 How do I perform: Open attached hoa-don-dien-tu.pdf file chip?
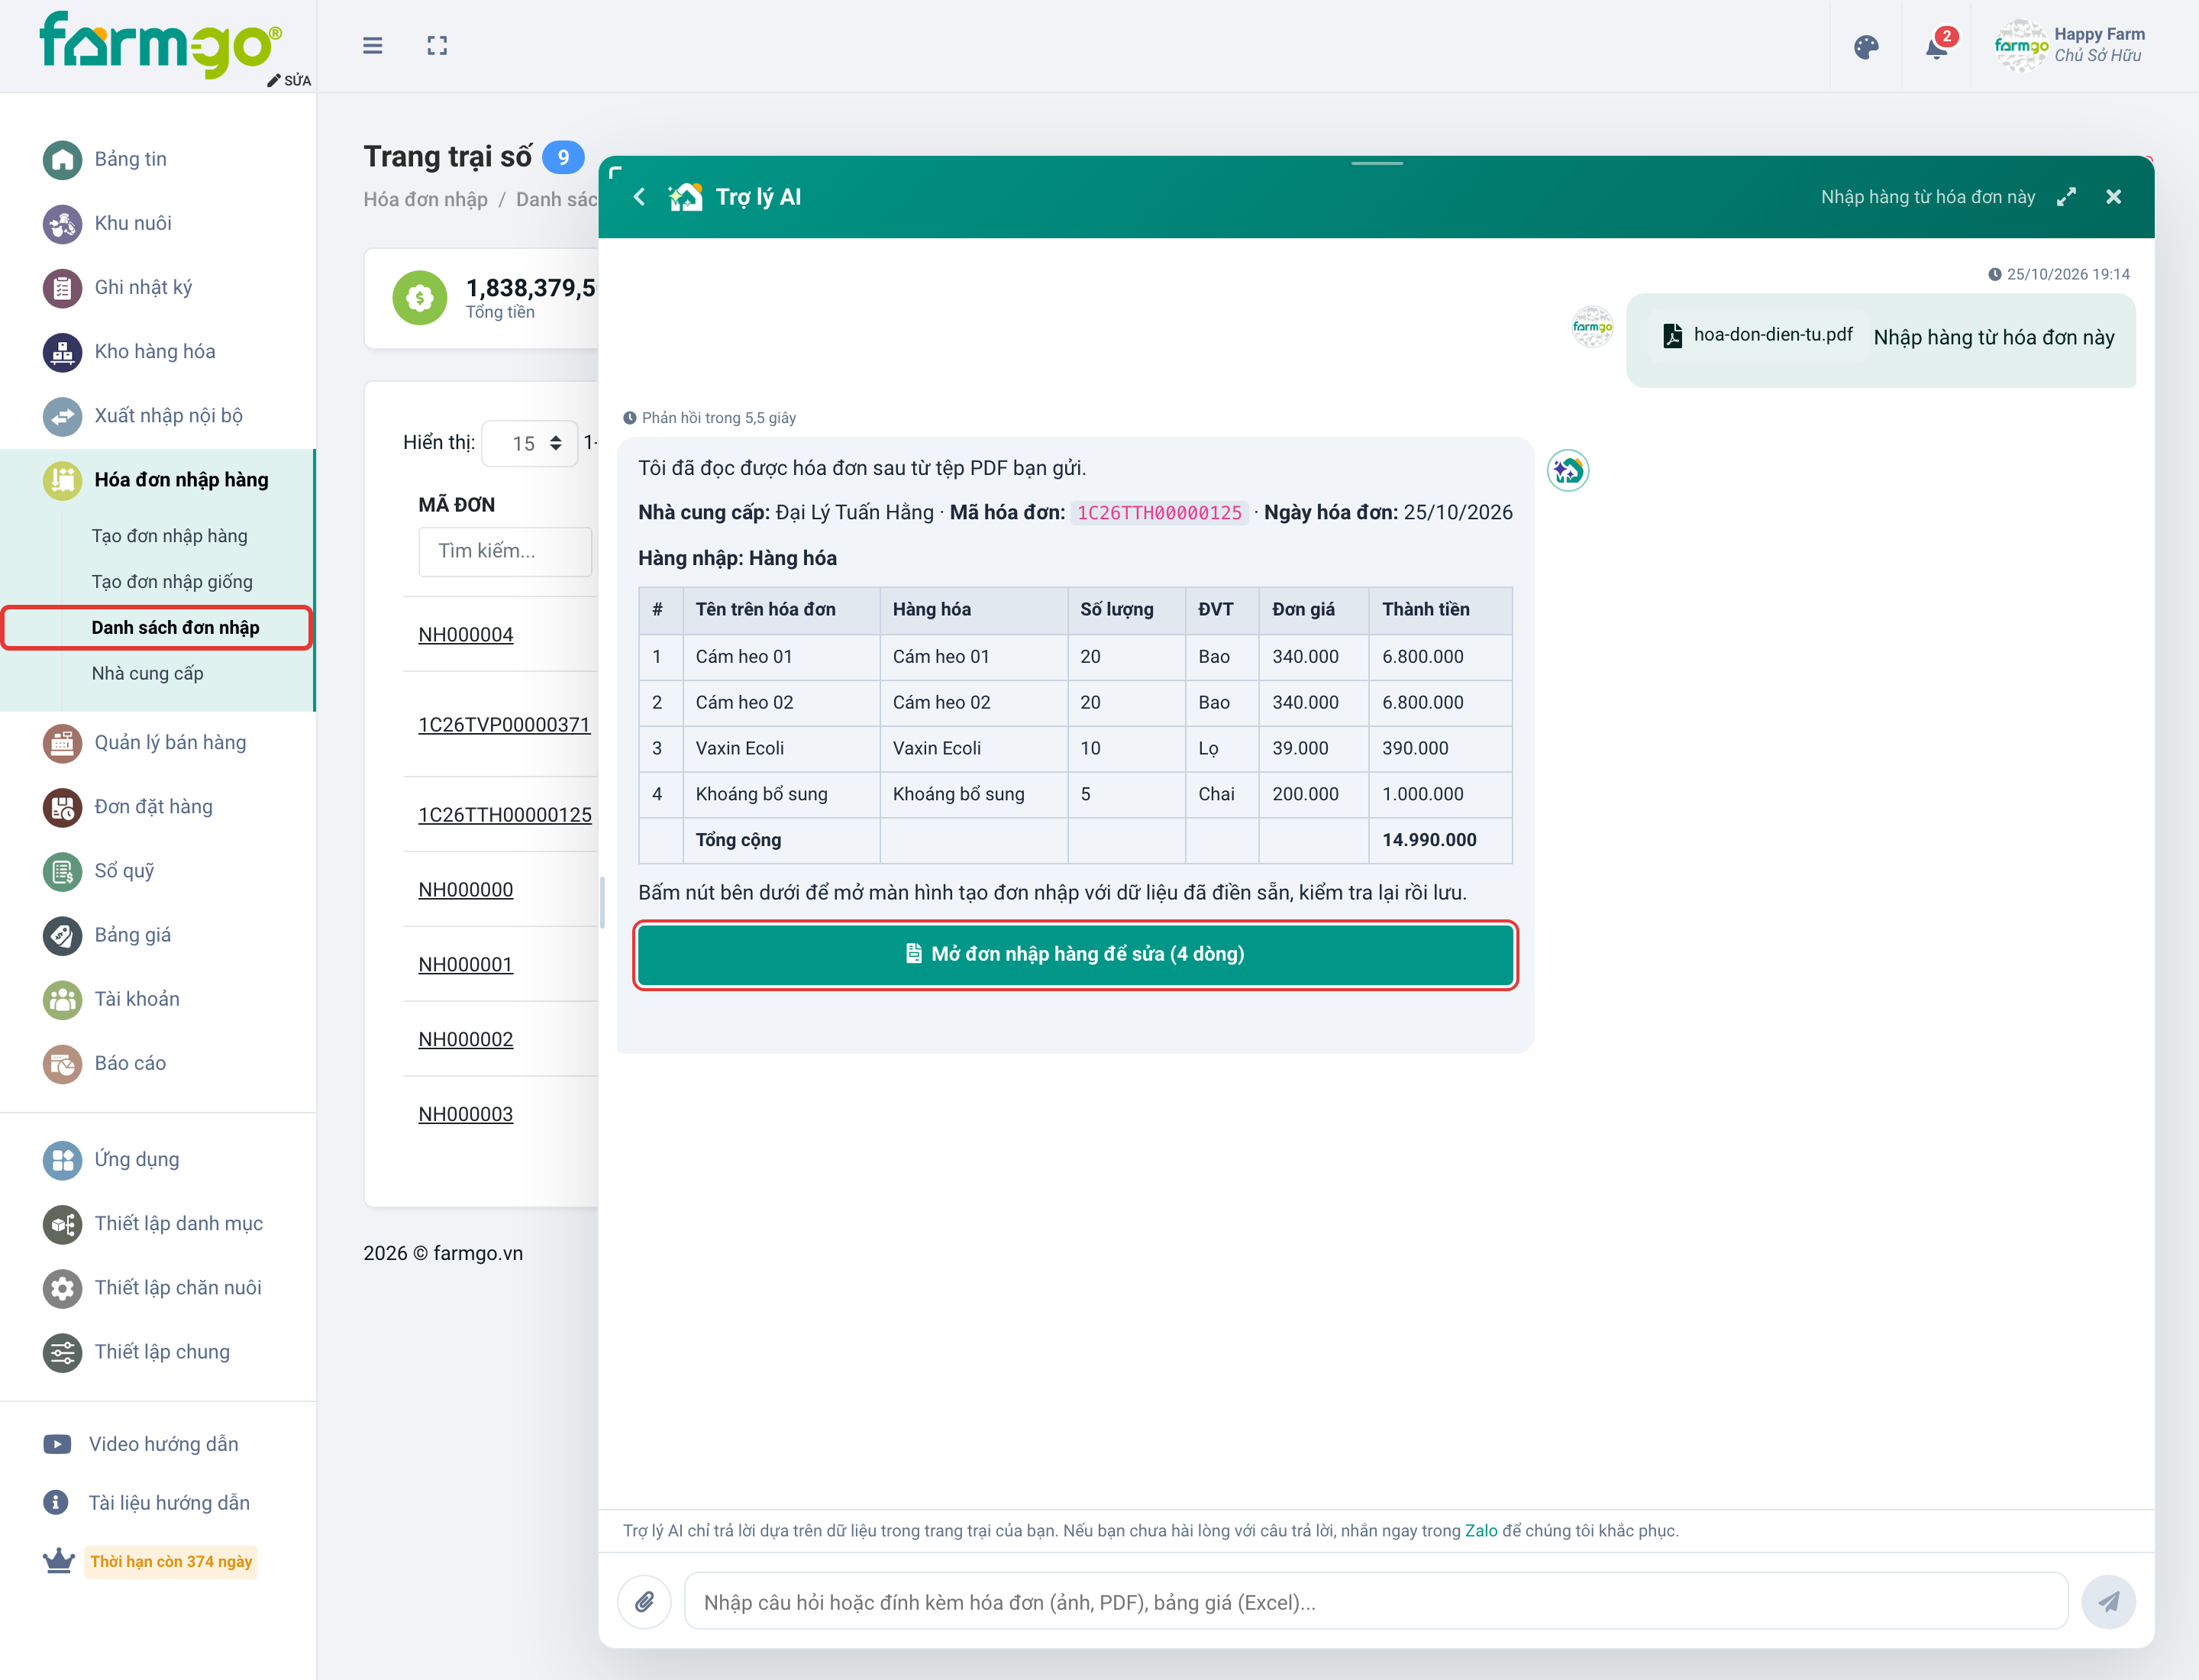pyautogui.click(x=1756, y=335)
